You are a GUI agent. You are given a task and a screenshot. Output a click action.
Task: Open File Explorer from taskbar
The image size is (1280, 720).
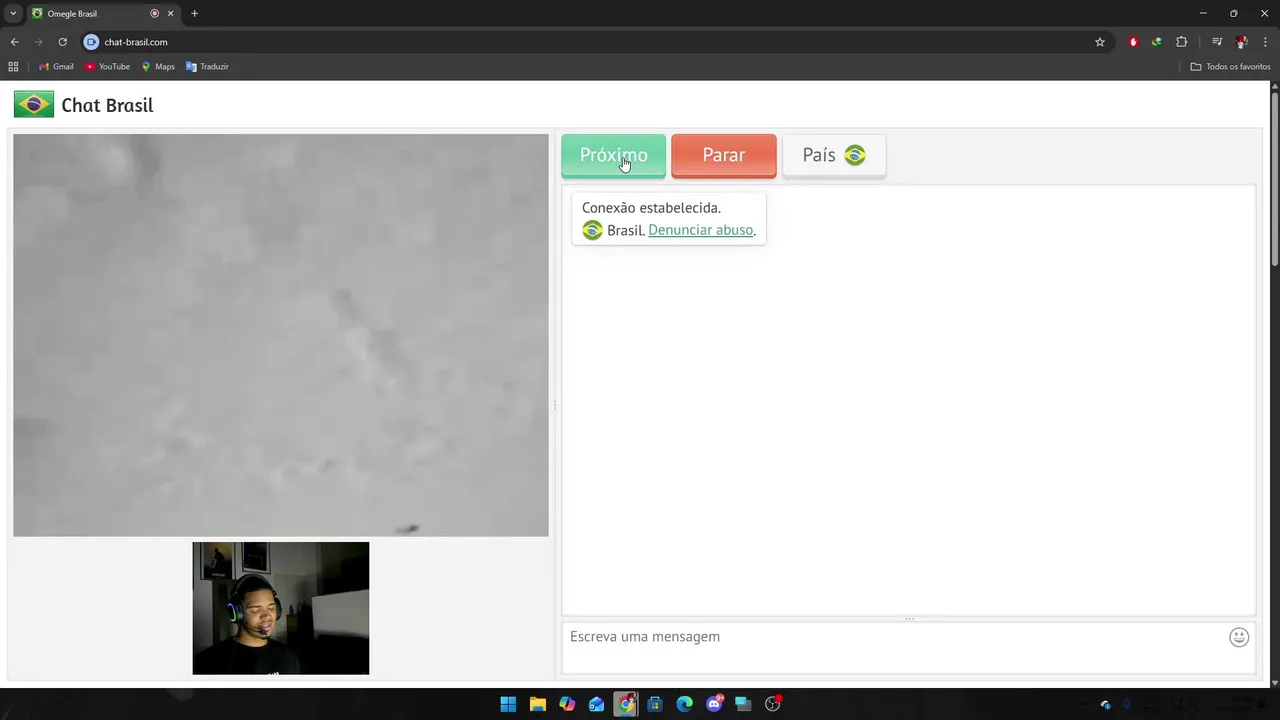pos(538,704)
